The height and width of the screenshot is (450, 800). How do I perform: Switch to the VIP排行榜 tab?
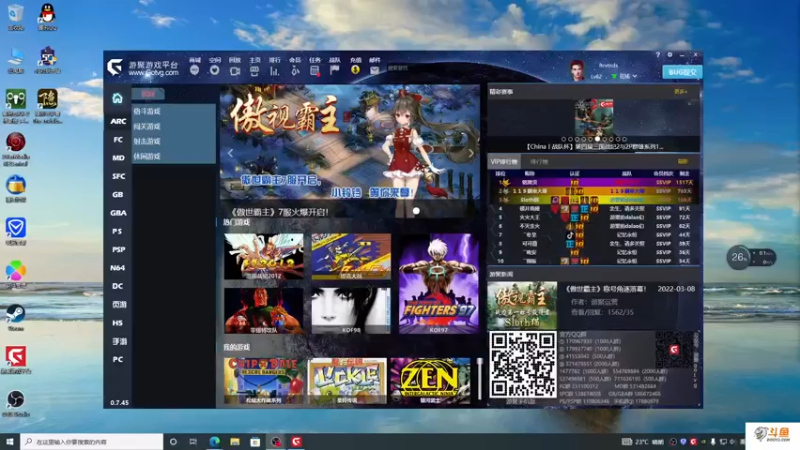504,162
